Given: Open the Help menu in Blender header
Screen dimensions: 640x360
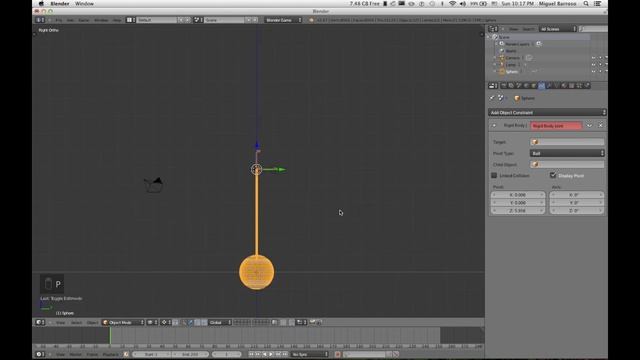Looking at the screenshot, I should 117,20.
